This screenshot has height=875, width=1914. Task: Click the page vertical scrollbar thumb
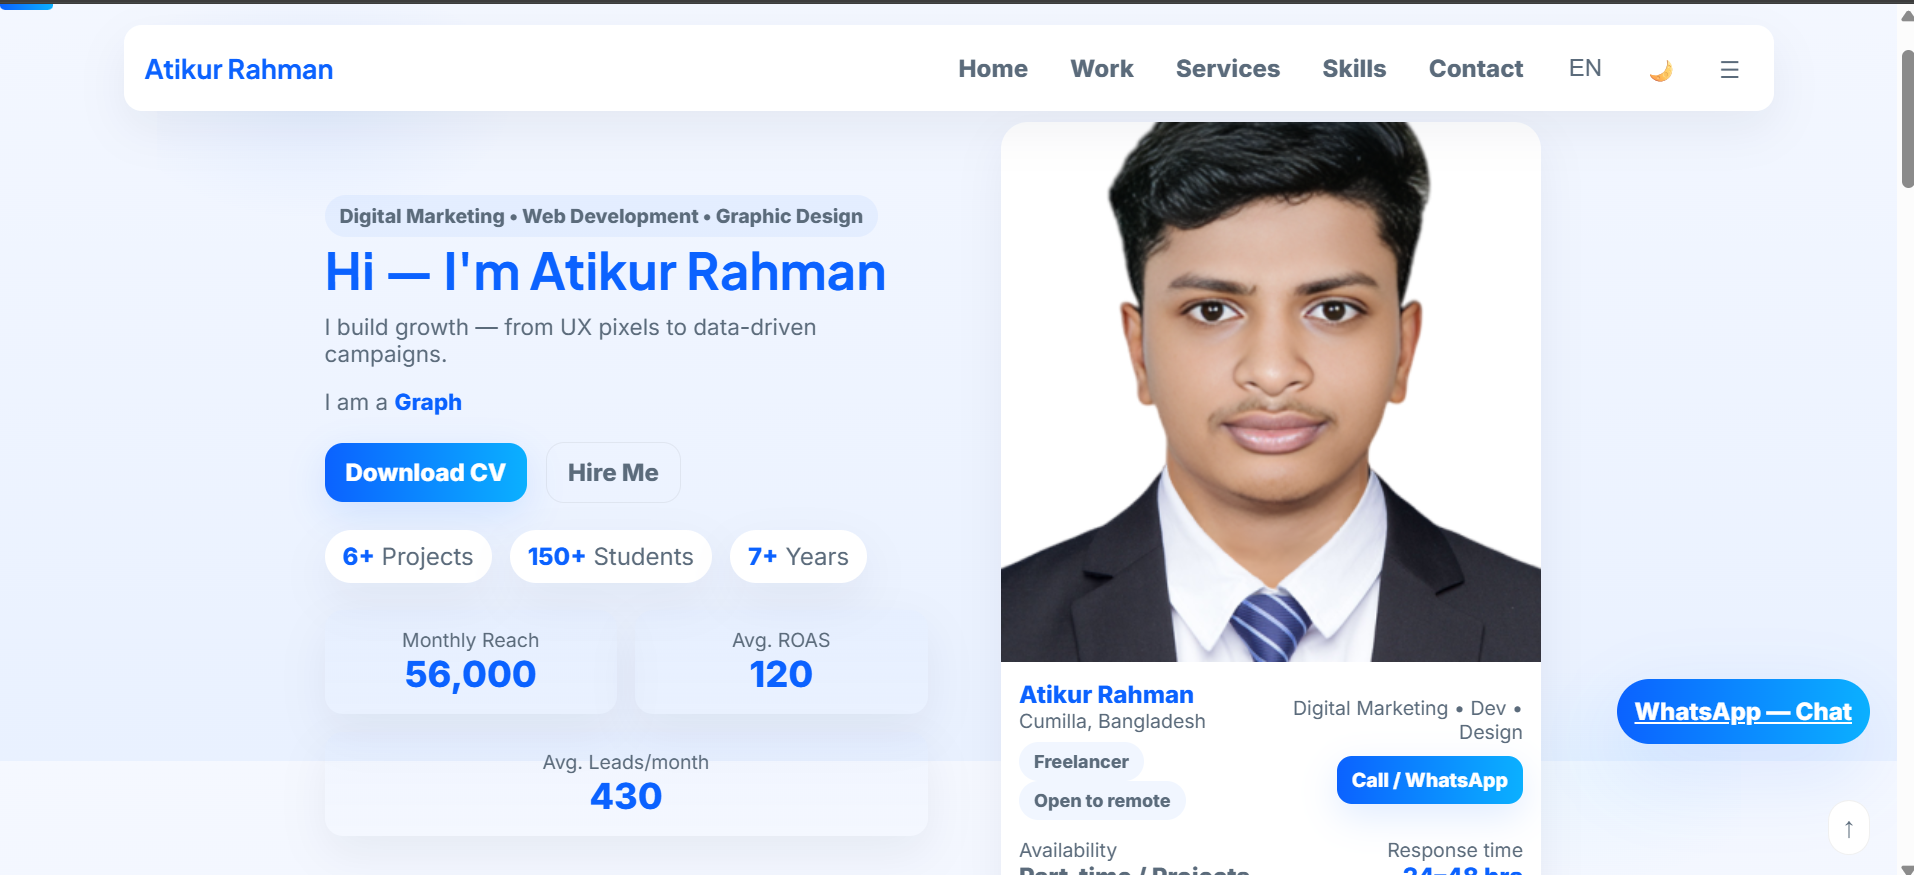coord(1906,118)
